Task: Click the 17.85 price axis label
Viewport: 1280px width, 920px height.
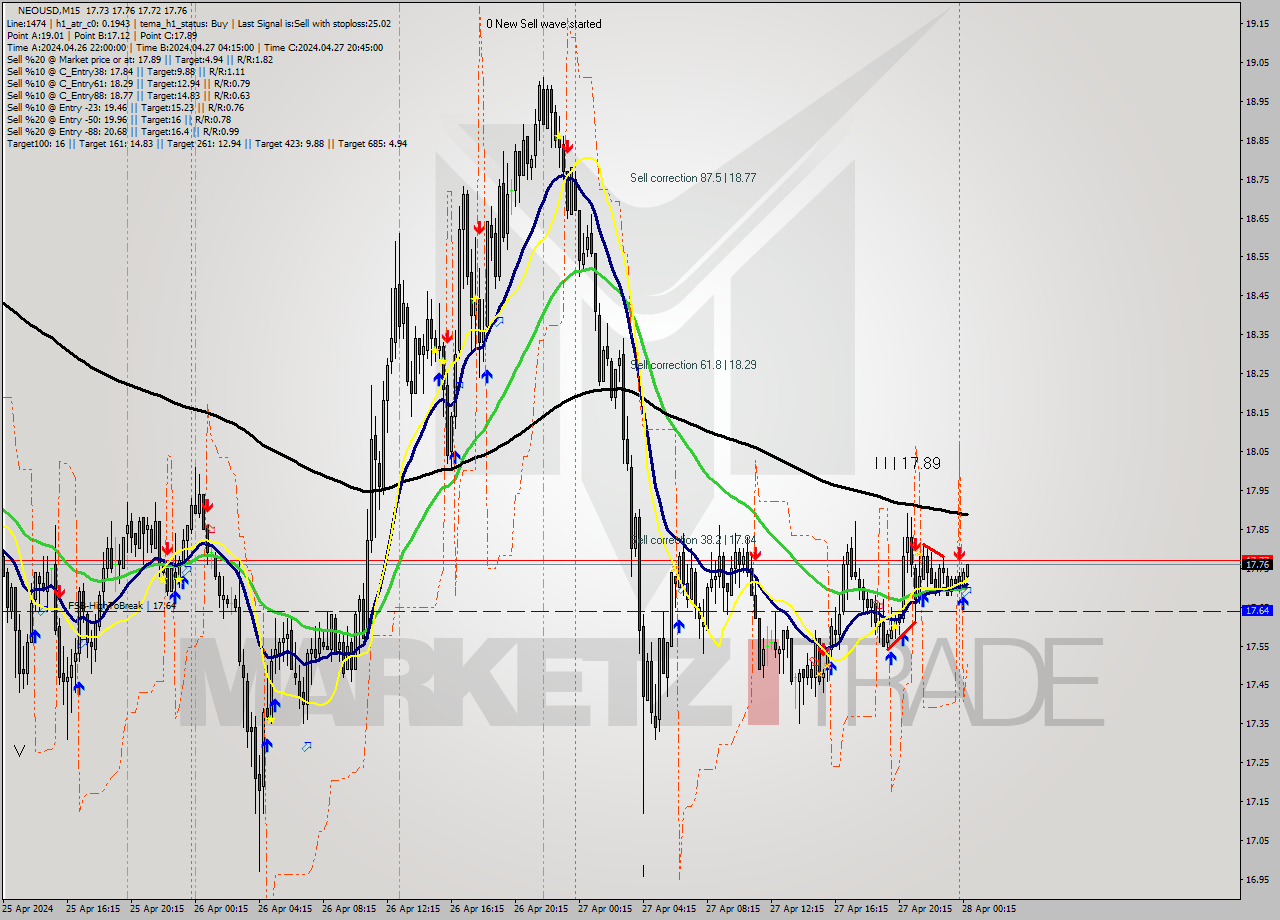Action: click(1257, 529)
